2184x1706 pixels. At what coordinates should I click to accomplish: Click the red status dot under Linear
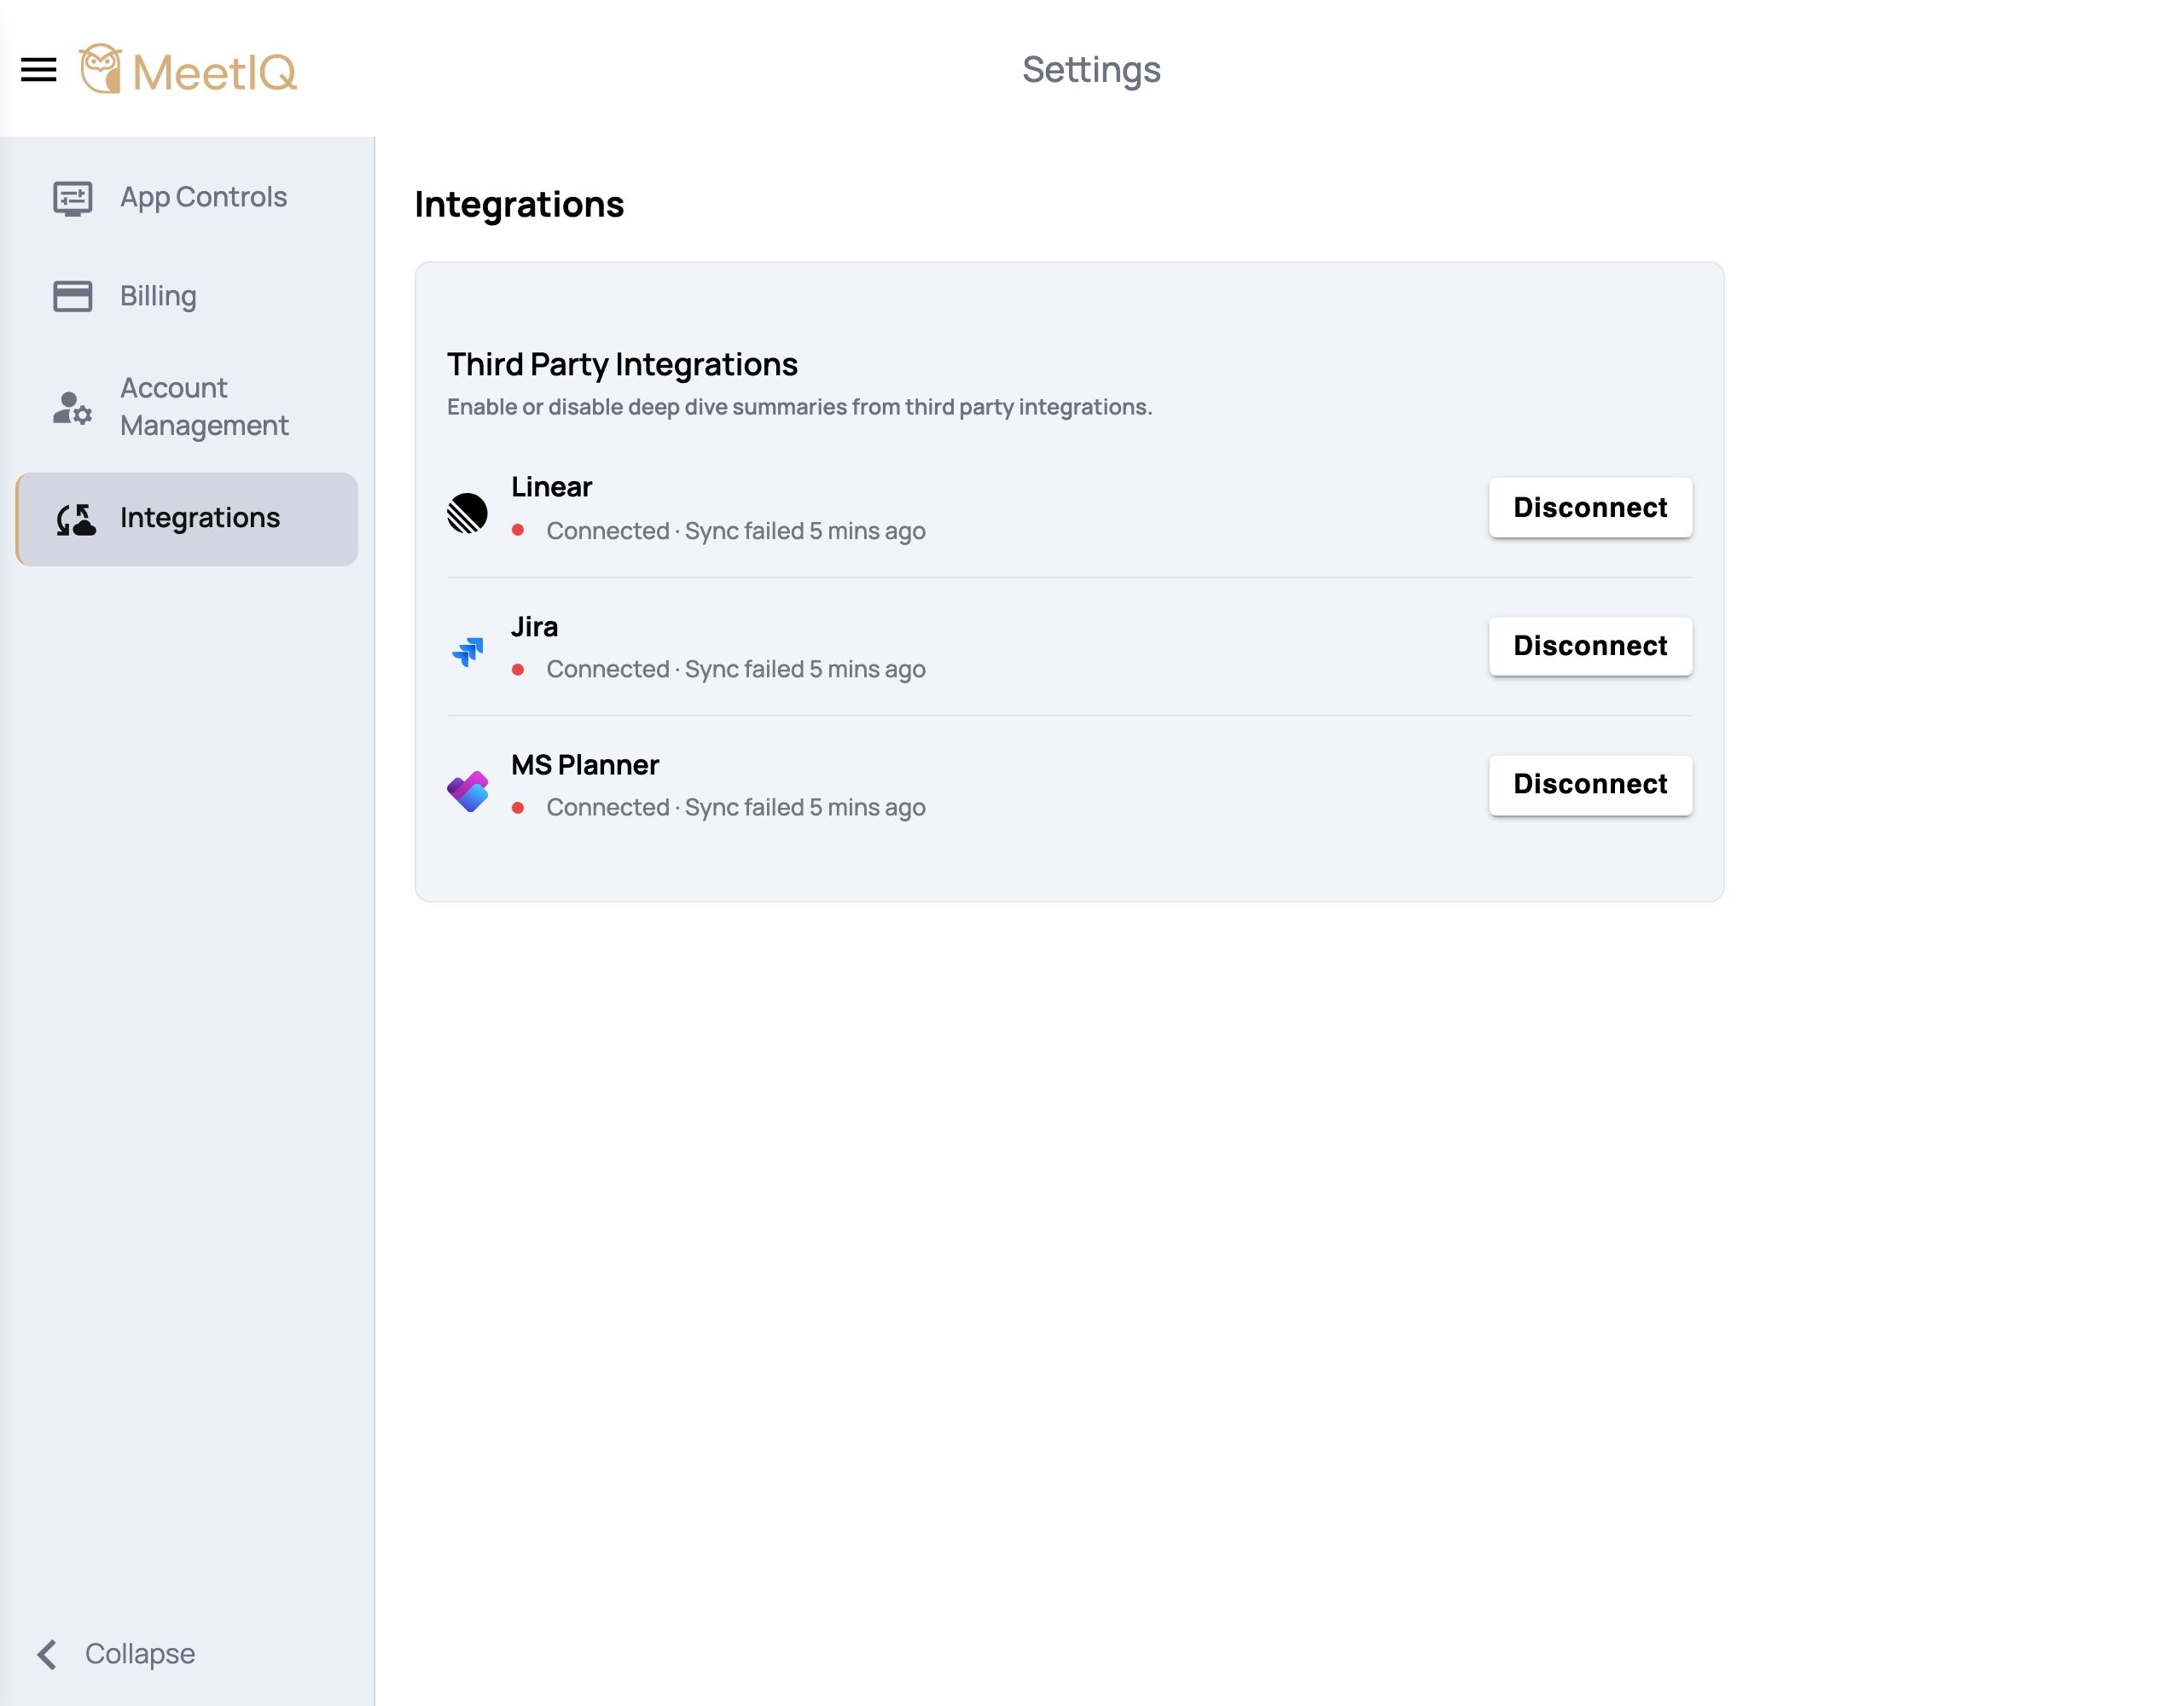pos(518,531)
